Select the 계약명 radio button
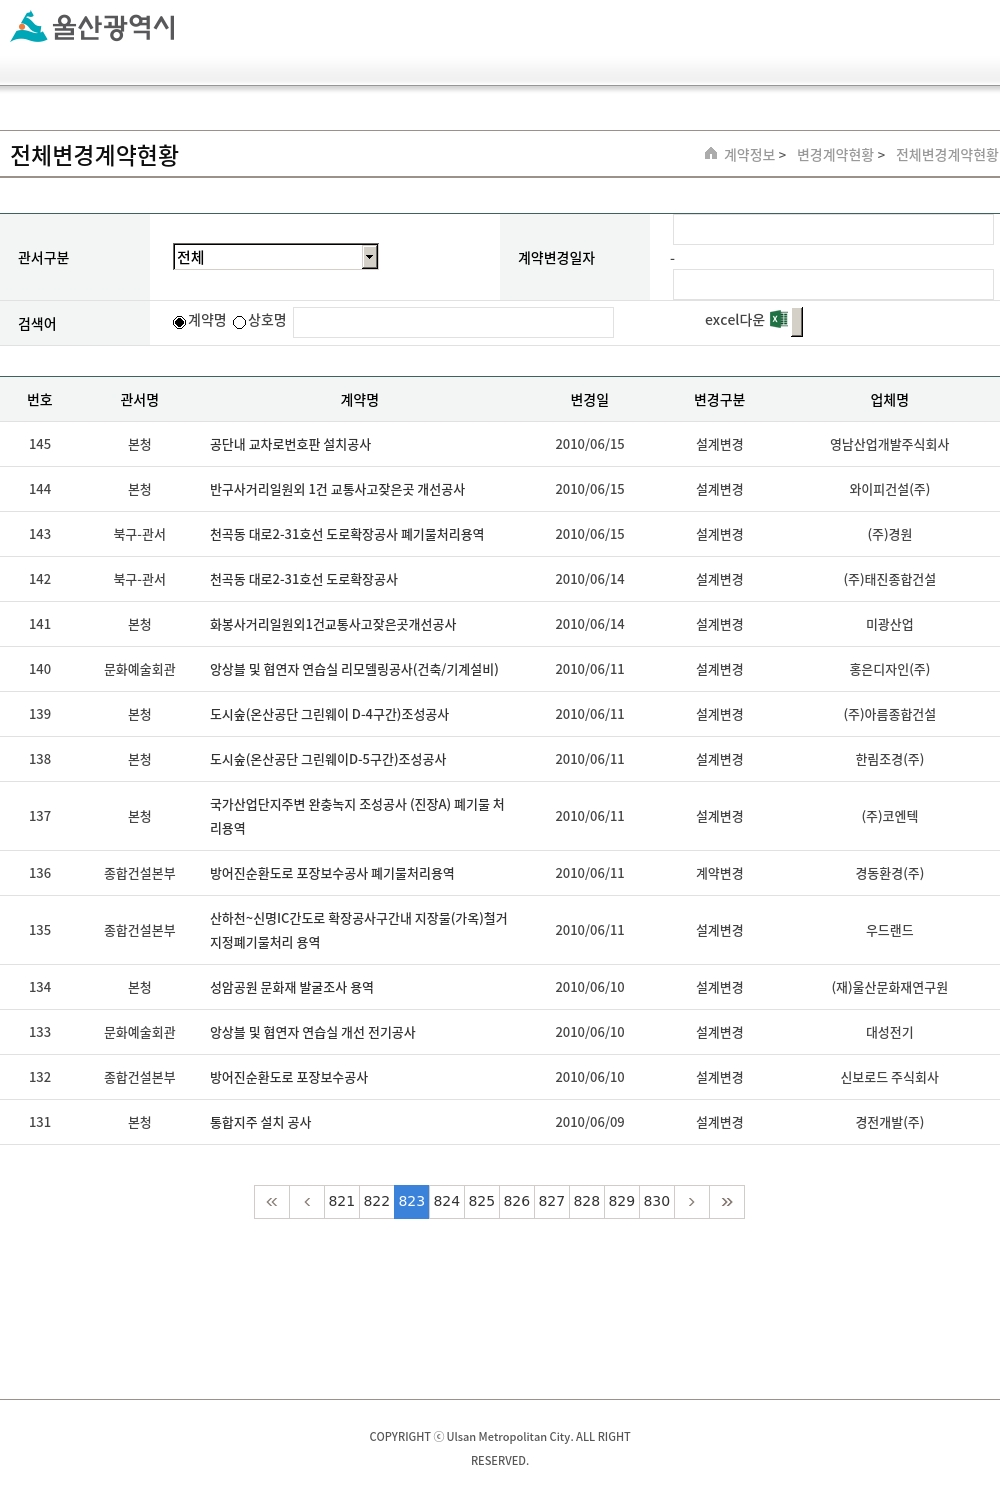The image size is (1000, 1500). pos(180,322)
